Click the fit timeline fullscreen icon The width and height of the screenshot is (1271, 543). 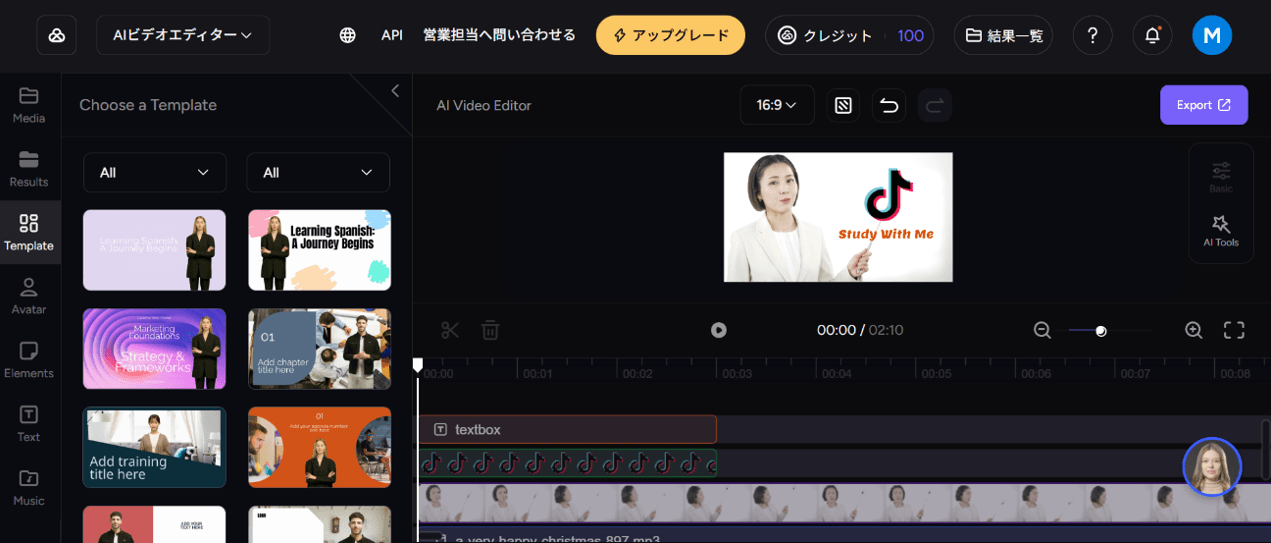[x=1234, y=330]
